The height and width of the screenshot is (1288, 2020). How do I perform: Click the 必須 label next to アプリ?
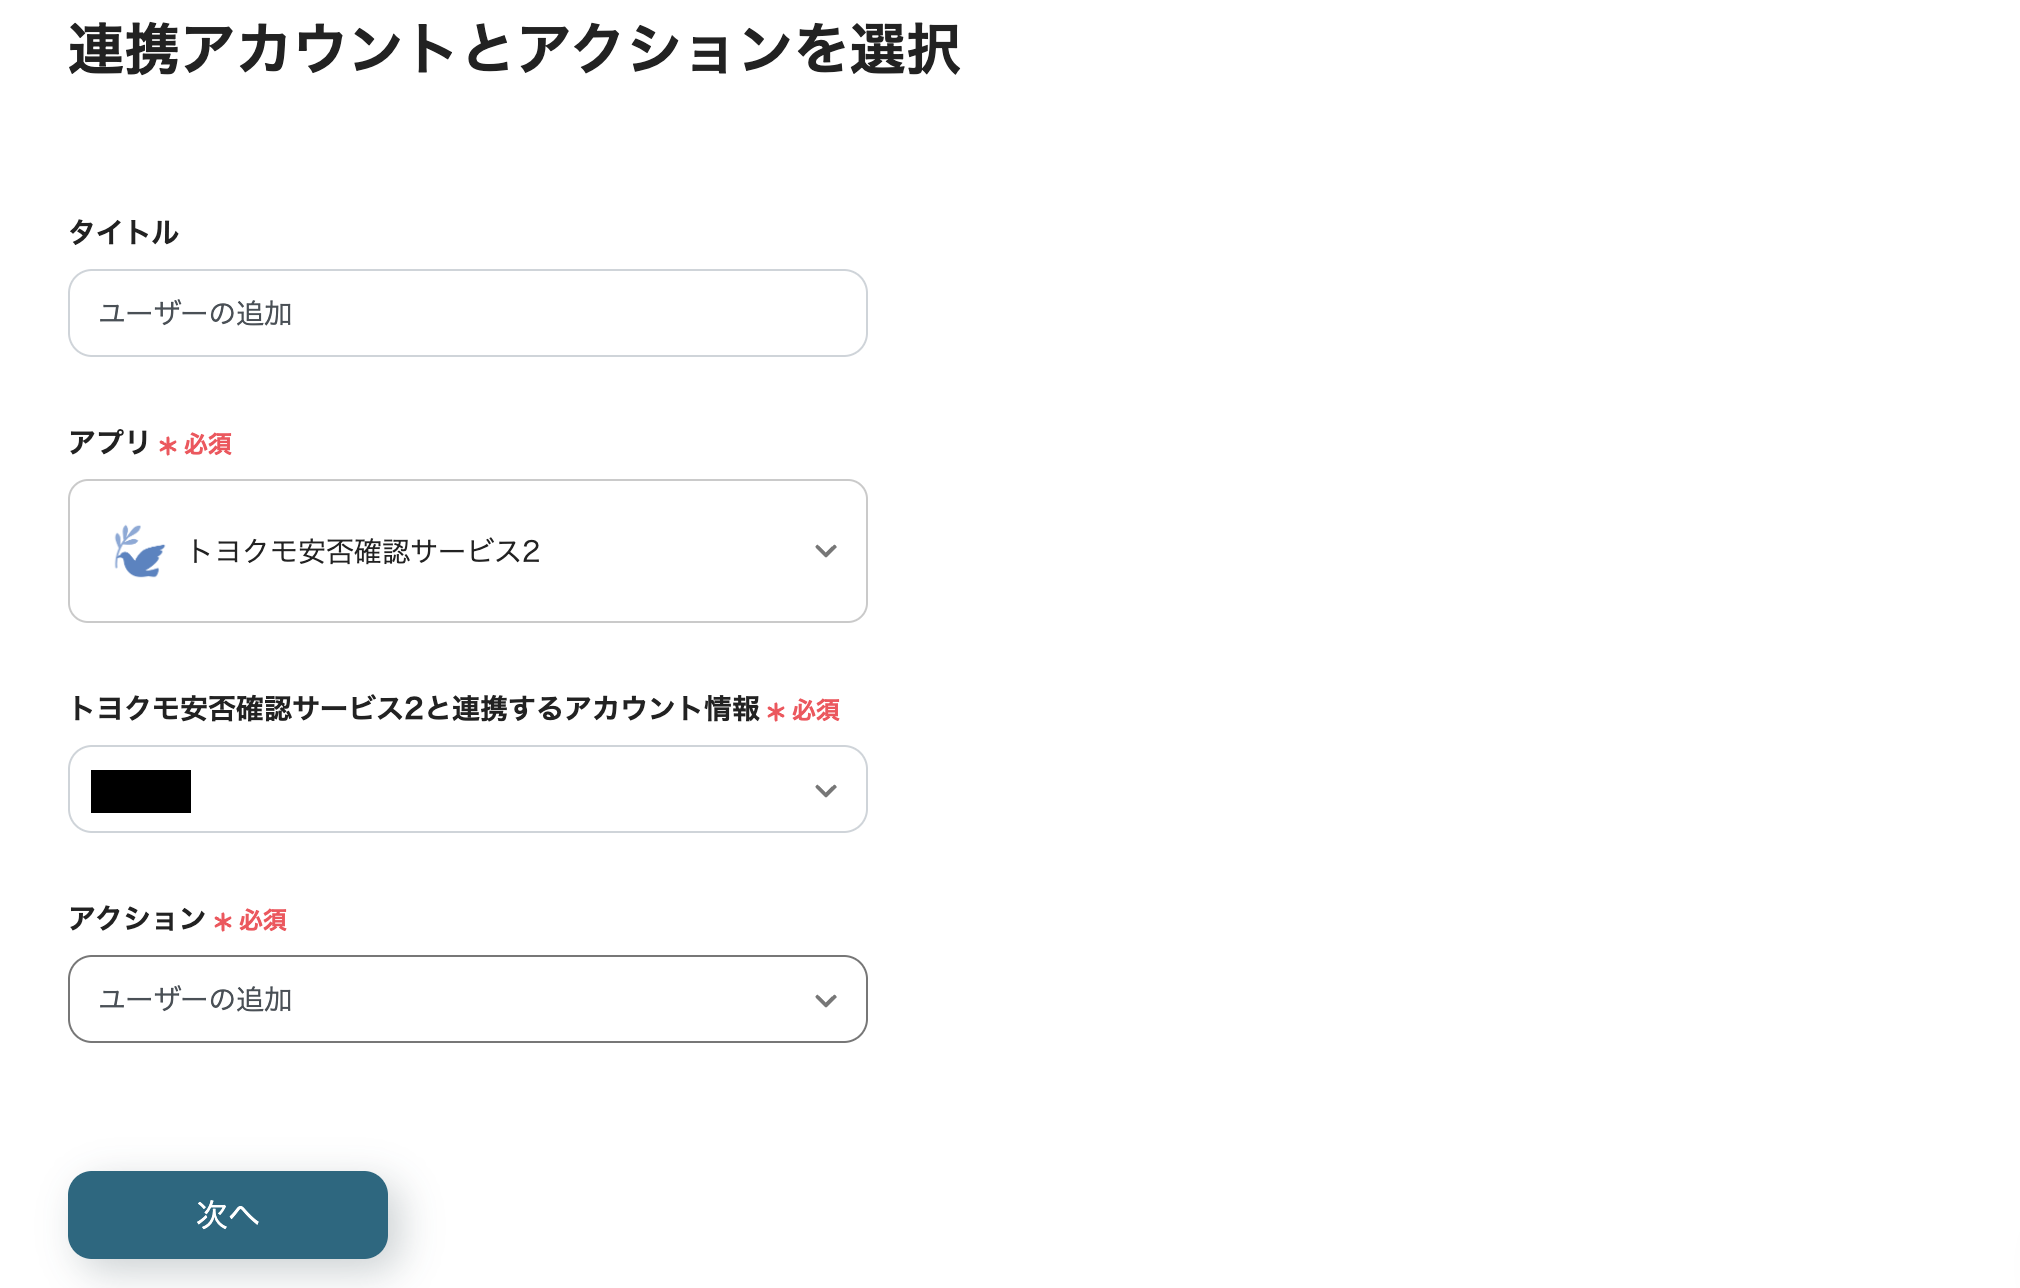coord(200,444)
